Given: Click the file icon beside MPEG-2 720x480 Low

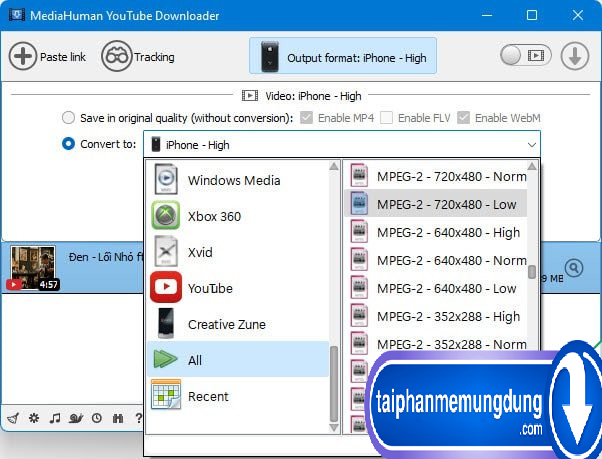Looking at the screenshot, I should click(x=359, y=204).
